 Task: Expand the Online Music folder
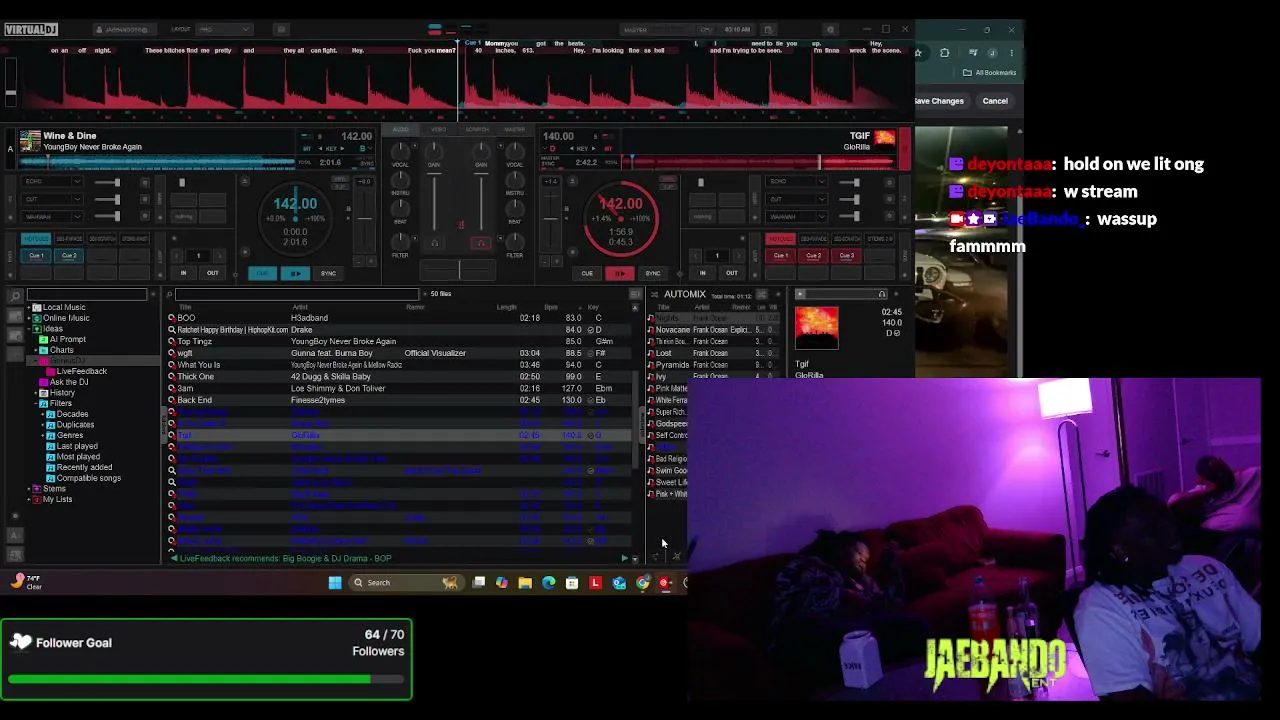pos(29,318)
